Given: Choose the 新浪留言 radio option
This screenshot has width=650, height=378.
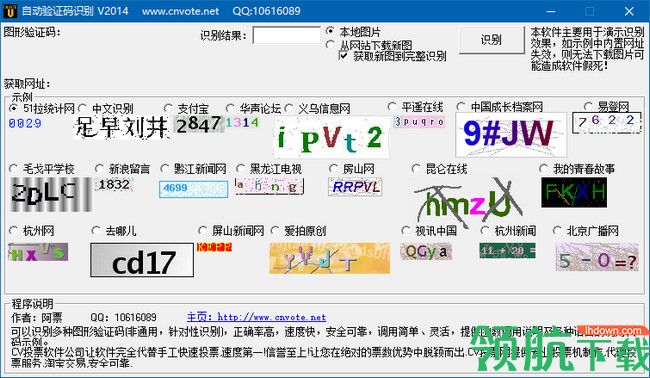Looking at the screenshot, I should point(99,169).
